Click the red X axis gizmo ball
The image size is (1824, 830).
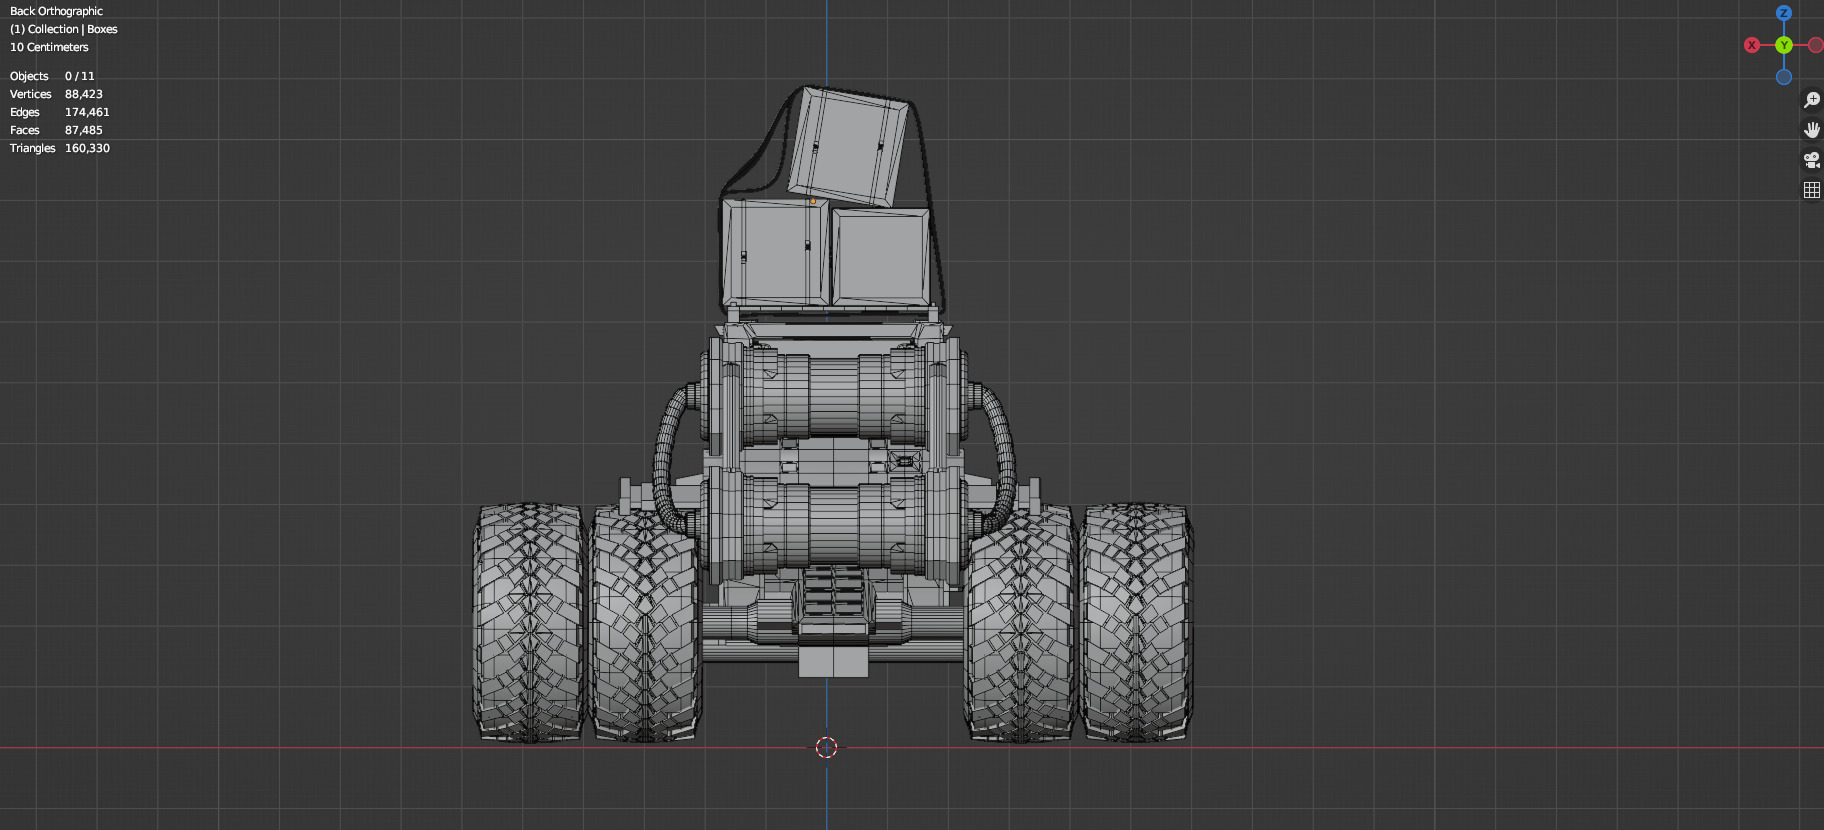click(x=1752, y=45)
